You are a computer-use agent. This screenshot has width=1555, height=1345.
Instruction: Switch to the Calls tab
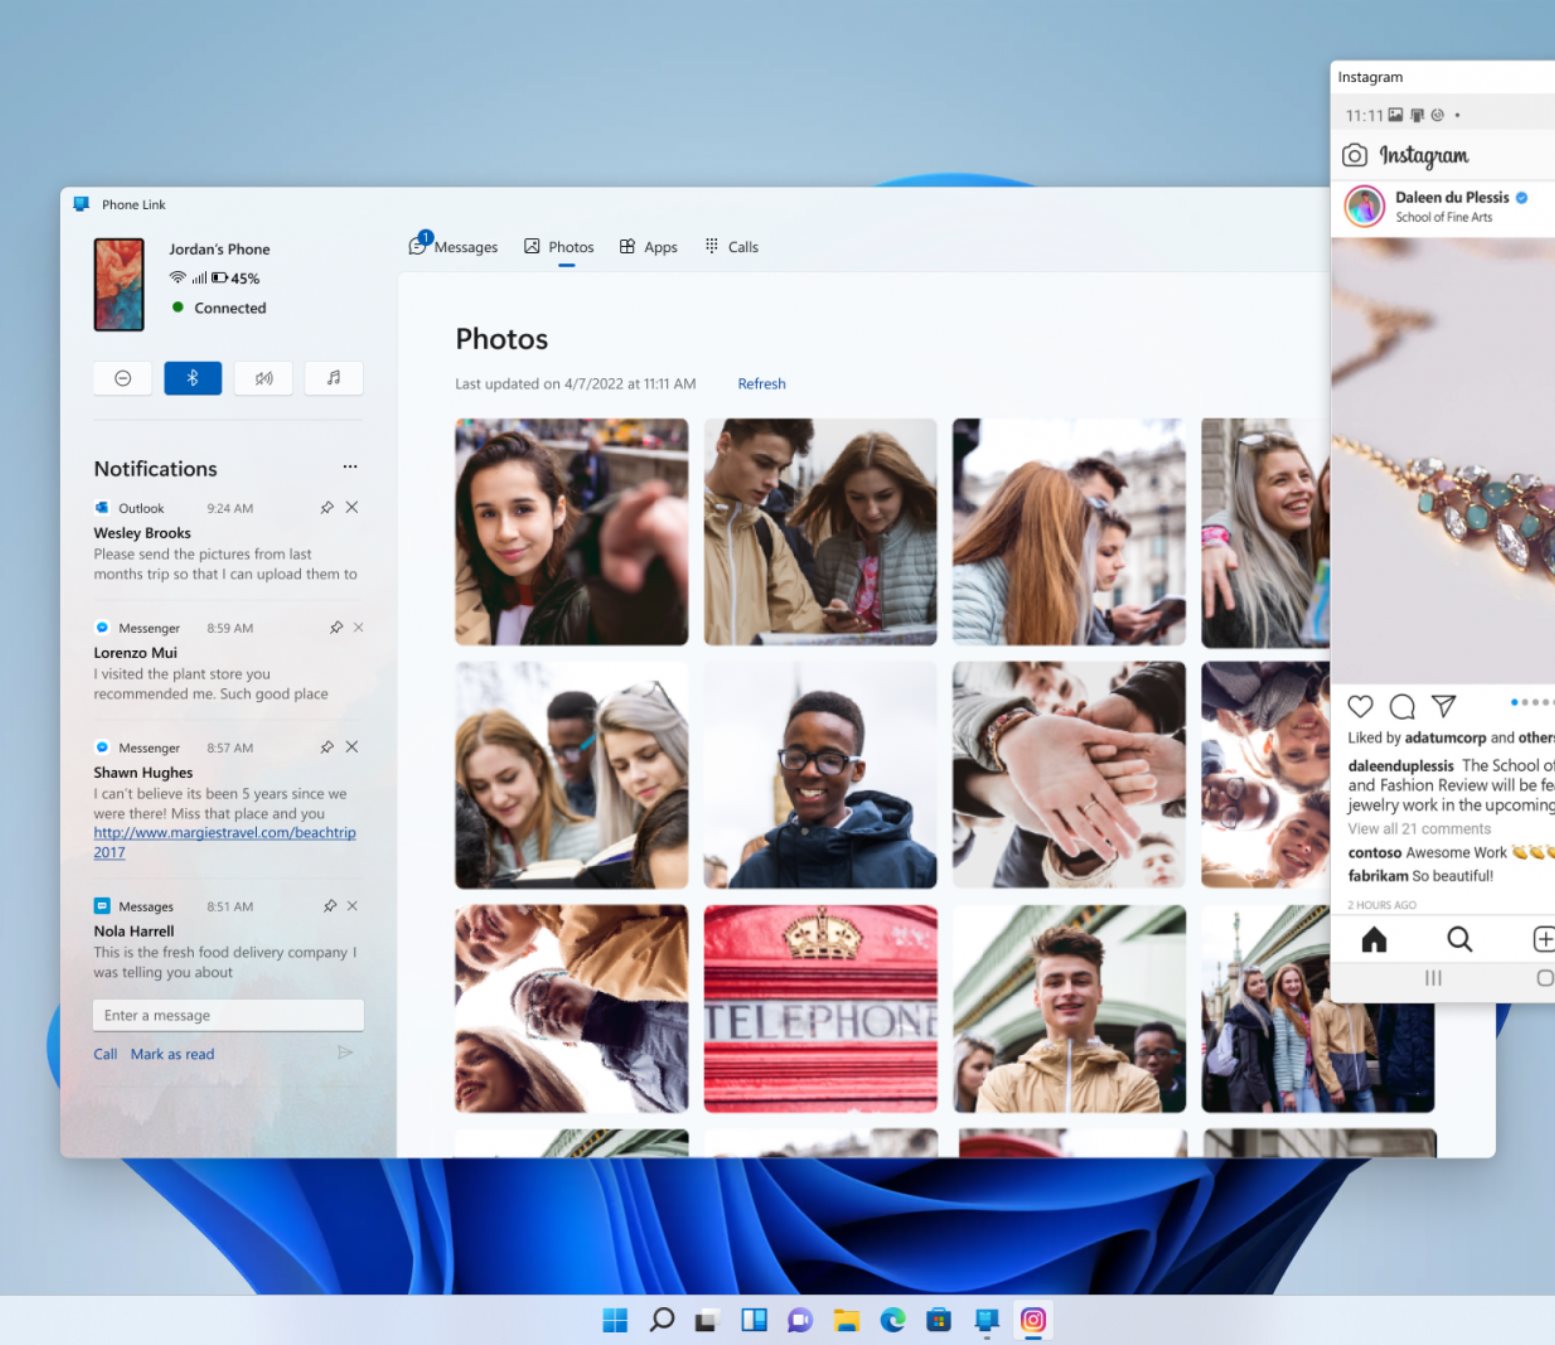tap(732, 246)
